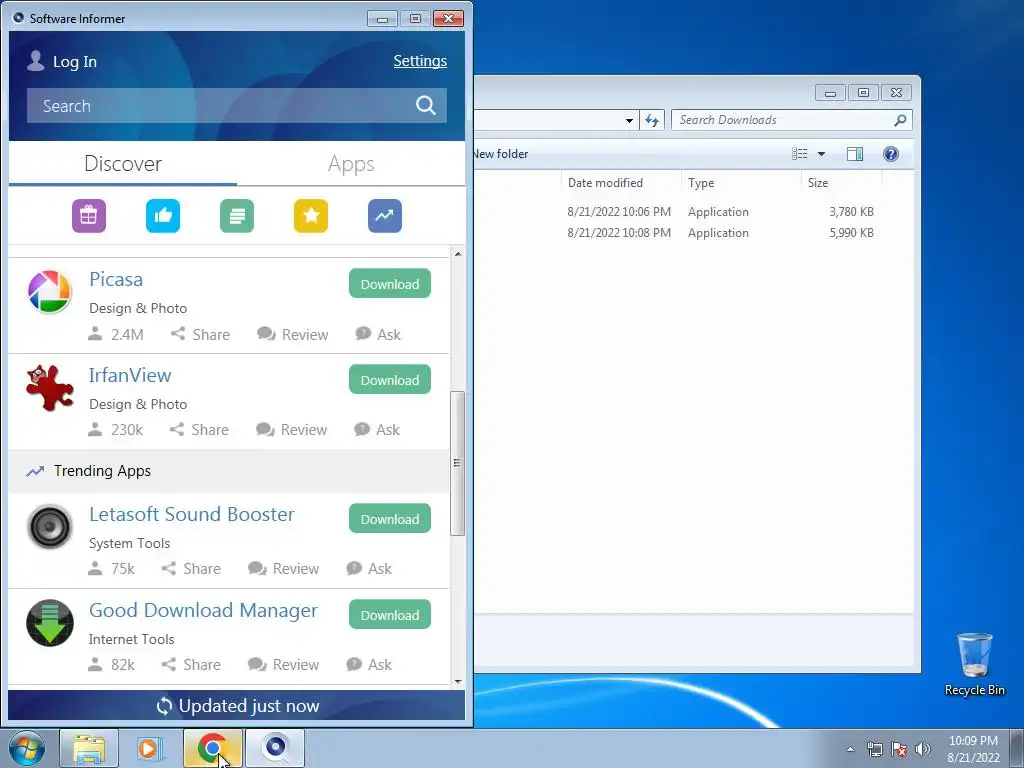
Task: Ask about Good Download Manager
Action: pyautogui.click(x=369, y=665)
